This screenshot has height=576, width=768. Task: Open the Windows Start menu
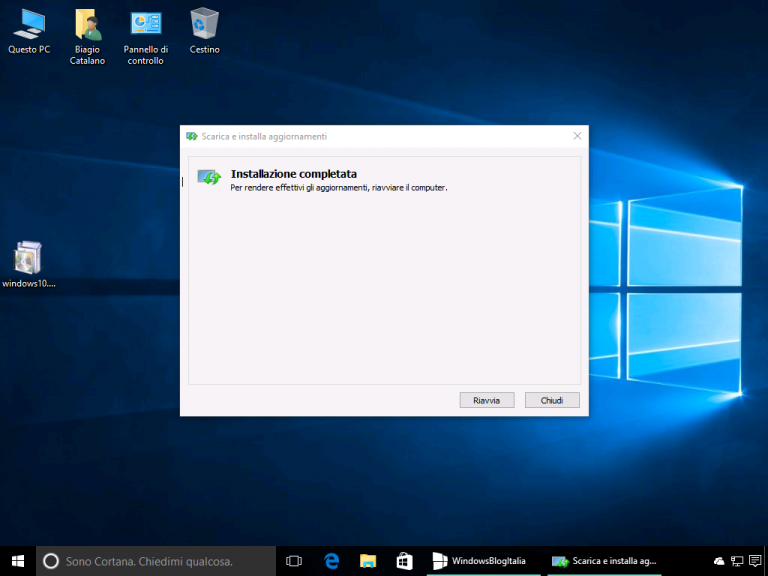click(x=17, y=561)
